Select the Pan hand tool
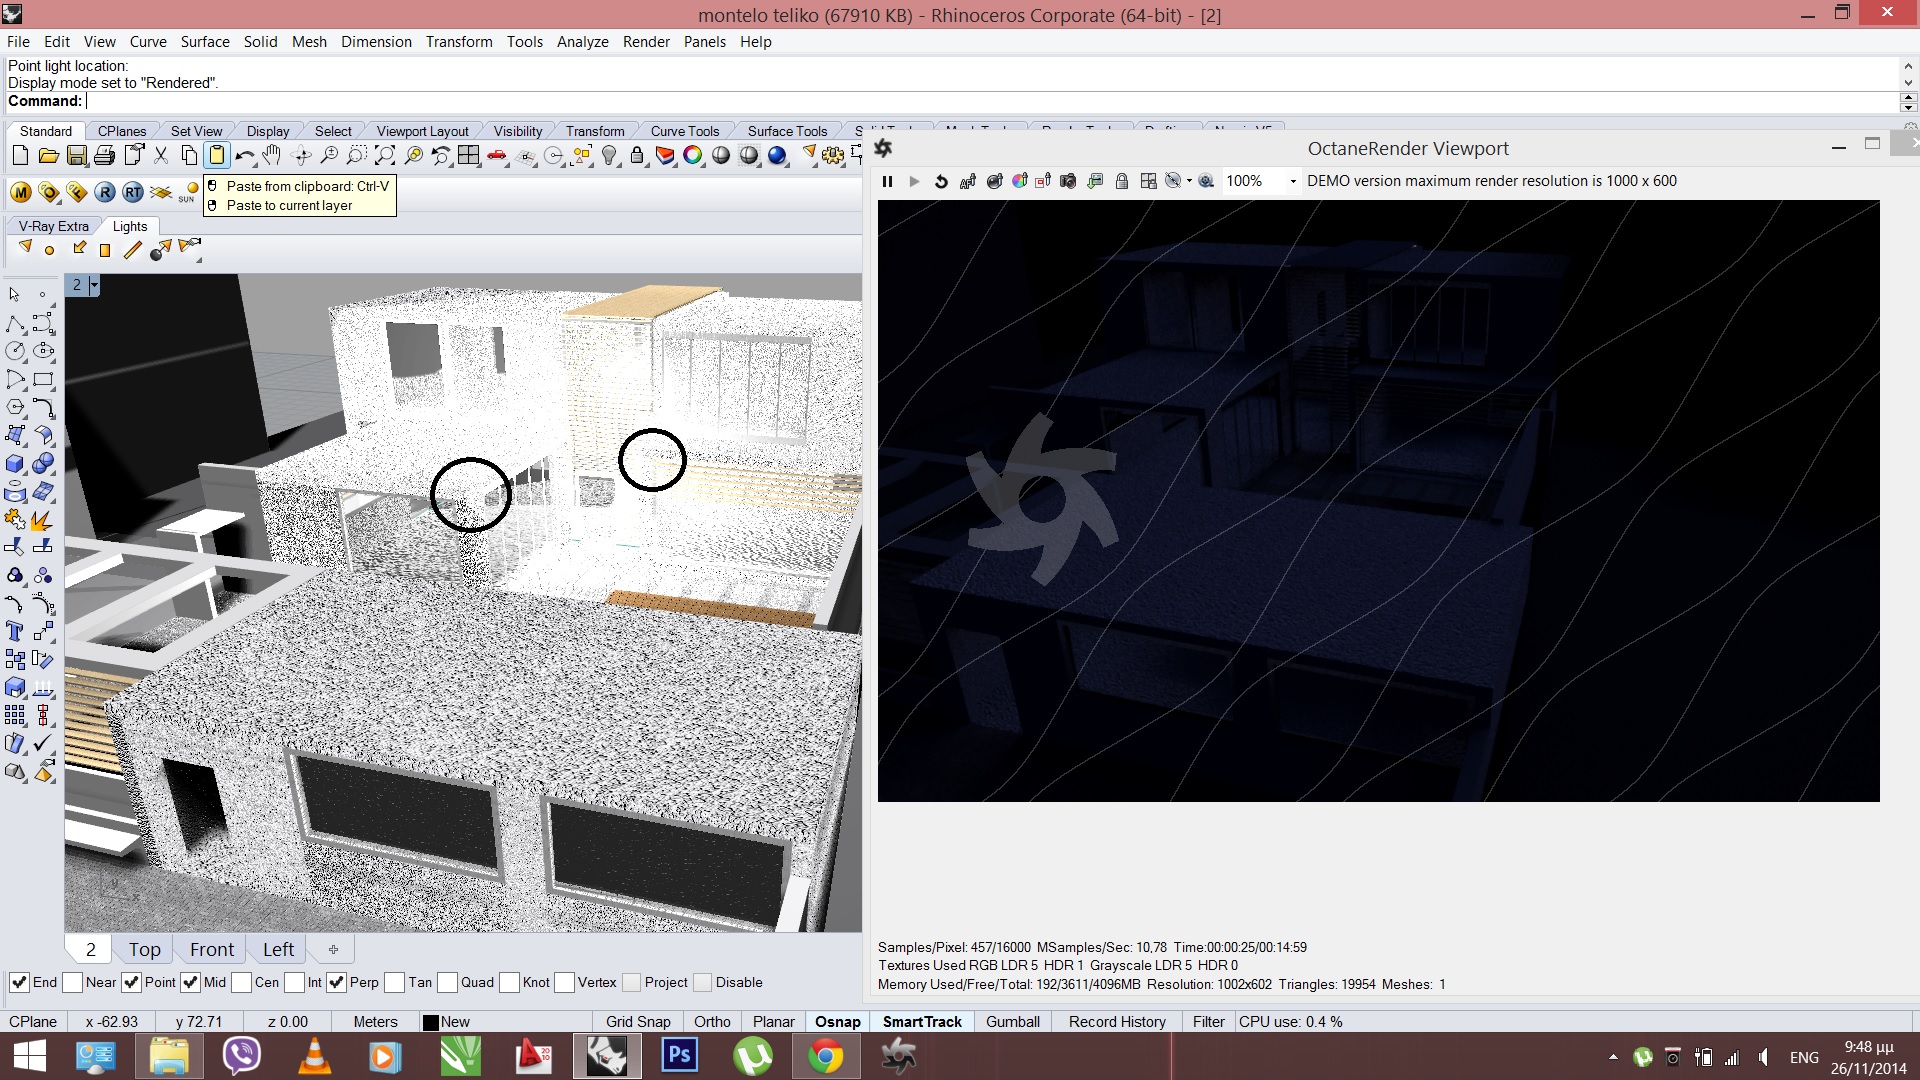 point(272,155)
